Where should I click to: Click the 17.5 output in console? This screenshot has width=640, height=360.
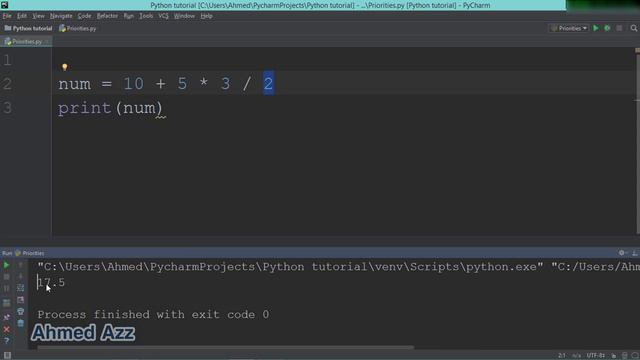(51, 282)
